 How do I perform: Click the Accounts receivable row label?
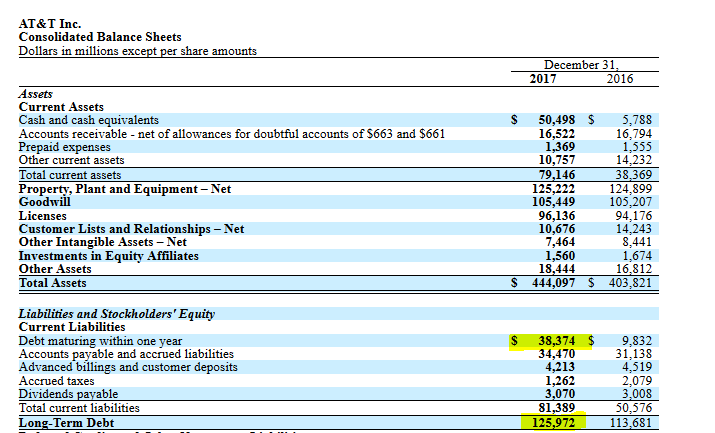point(232,134)
